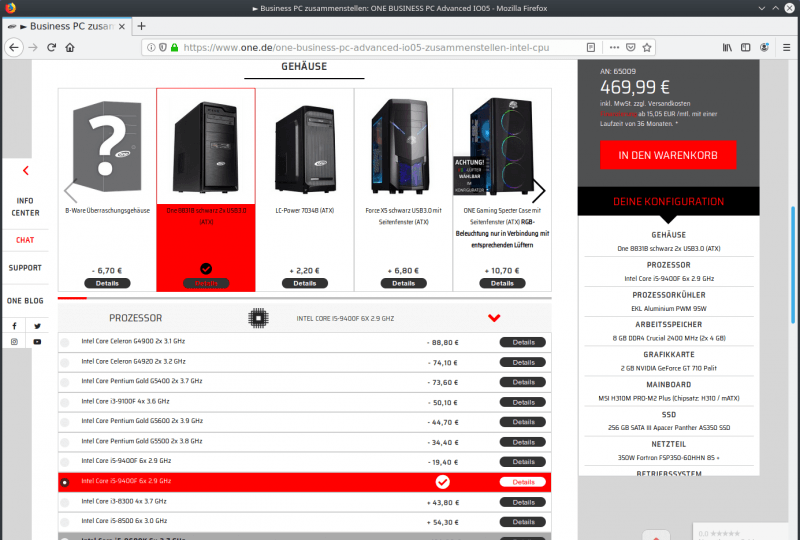Image resolution: width=800 pixels, height=540 pixels.
Task: Open tracking protection shield icon
Action: click(163, 47)
